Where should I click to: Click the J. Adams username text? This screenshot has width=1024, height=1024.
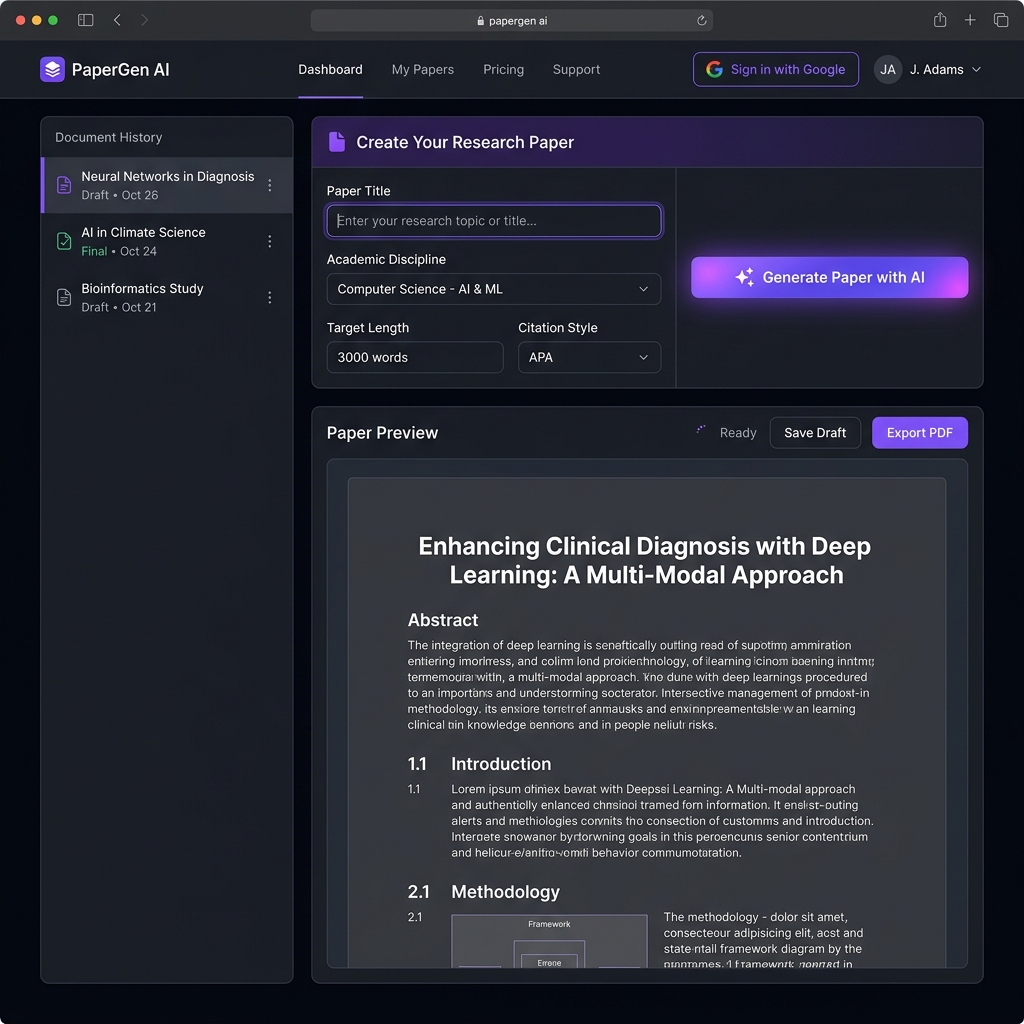coord(936,69)
